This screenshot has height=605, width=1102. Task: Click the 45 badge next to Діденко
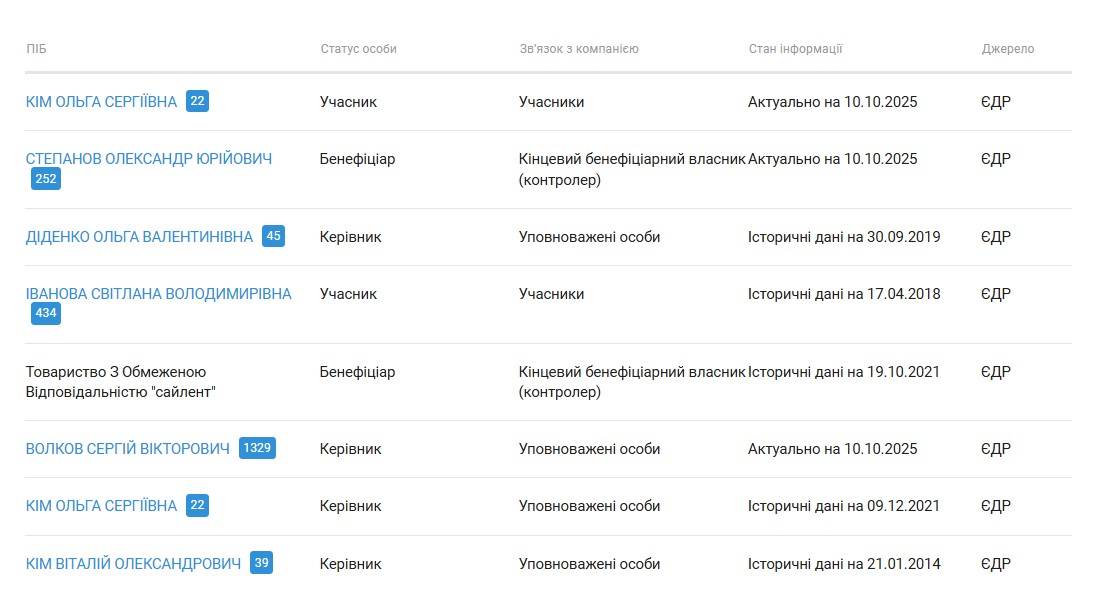pos(273,236)
